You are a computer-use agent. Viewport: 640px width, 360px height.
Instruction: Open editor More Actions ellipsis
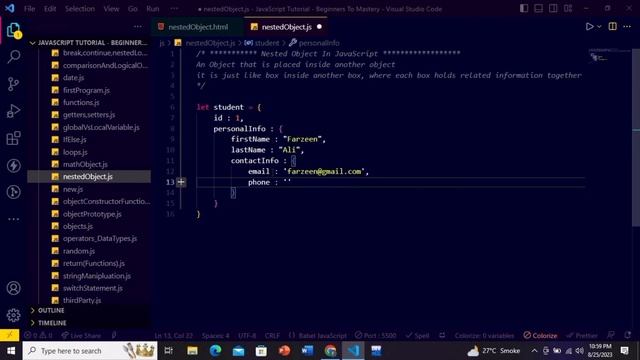tap(627, 27)
